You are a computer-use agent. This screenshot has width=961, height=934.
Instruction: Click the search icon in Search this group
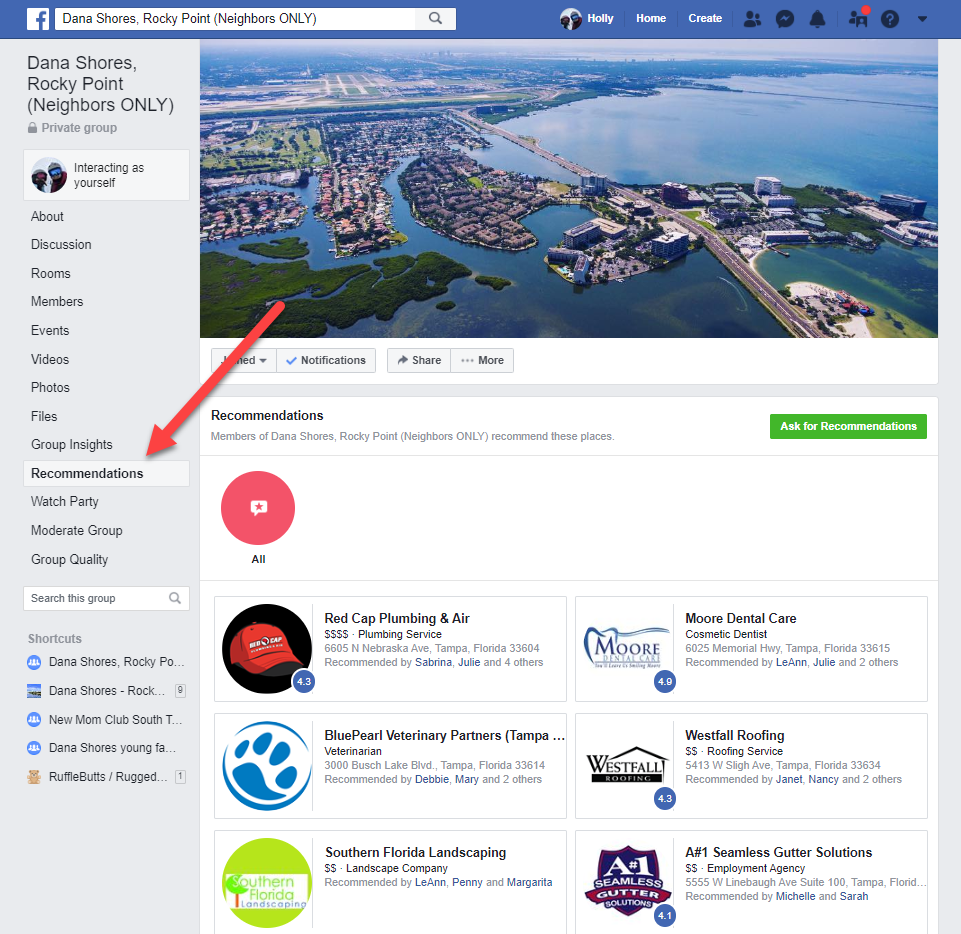(x=175, y=598)
